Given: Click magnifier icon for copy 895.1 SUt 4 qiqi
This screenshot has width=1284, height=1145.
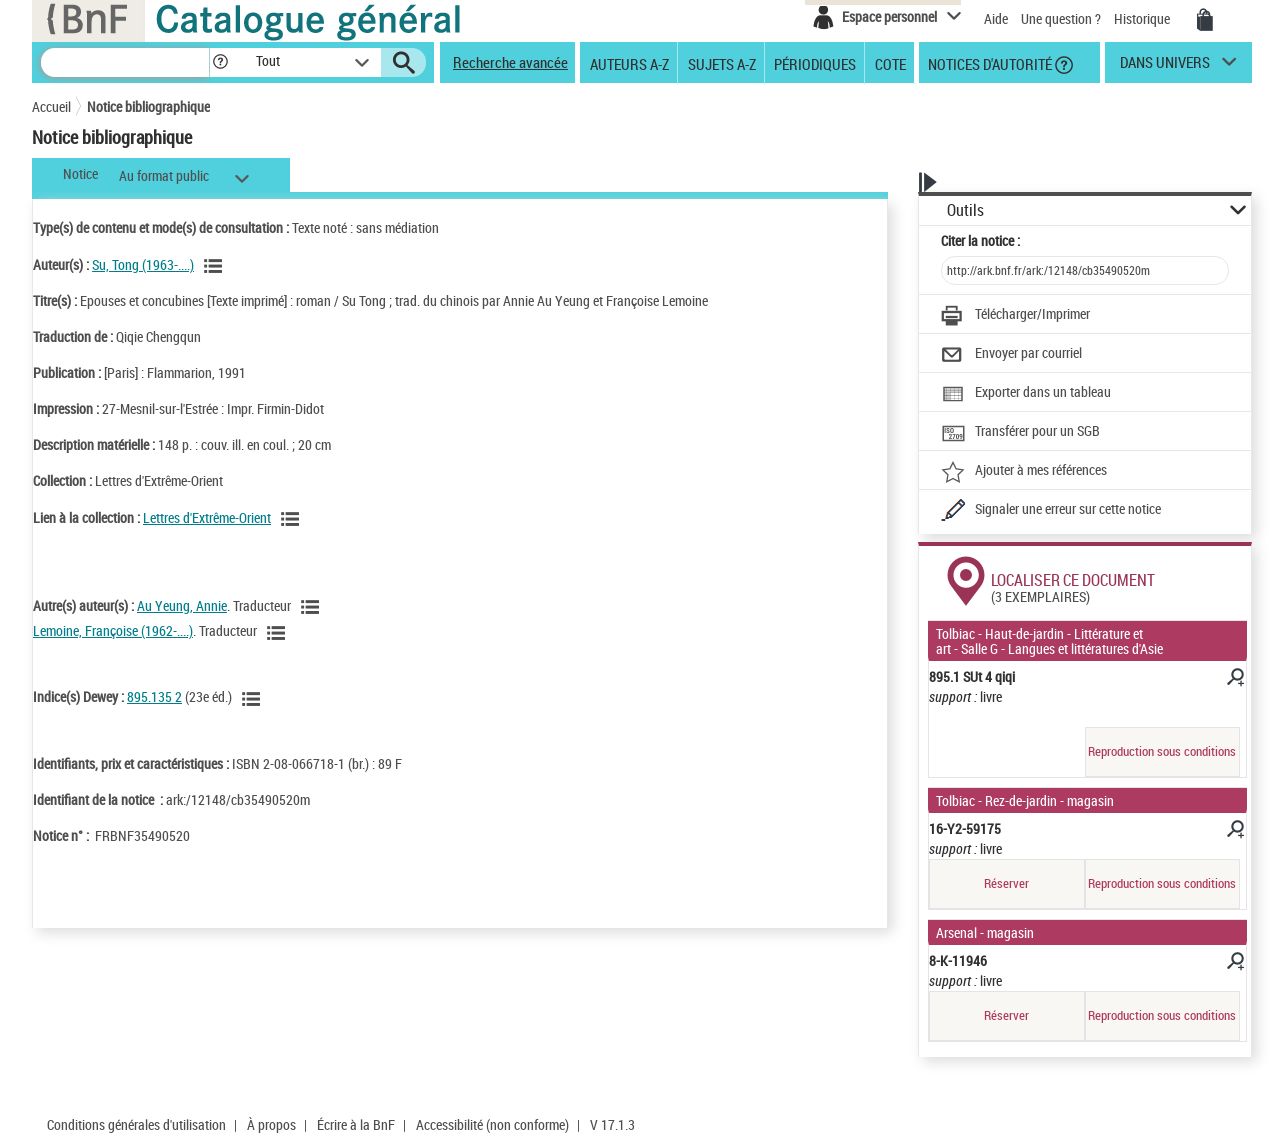Looking at the screenshot, I should coord(1236,677).
